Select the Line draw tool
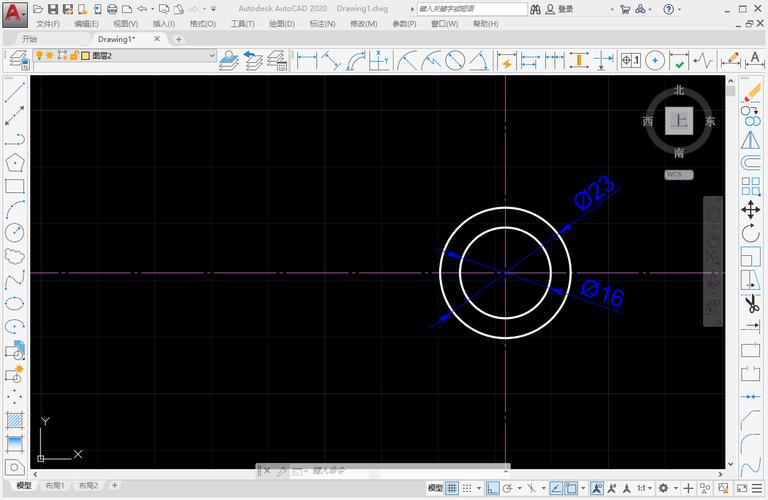This screenshot has width=768, height=500. pos(15,91)
